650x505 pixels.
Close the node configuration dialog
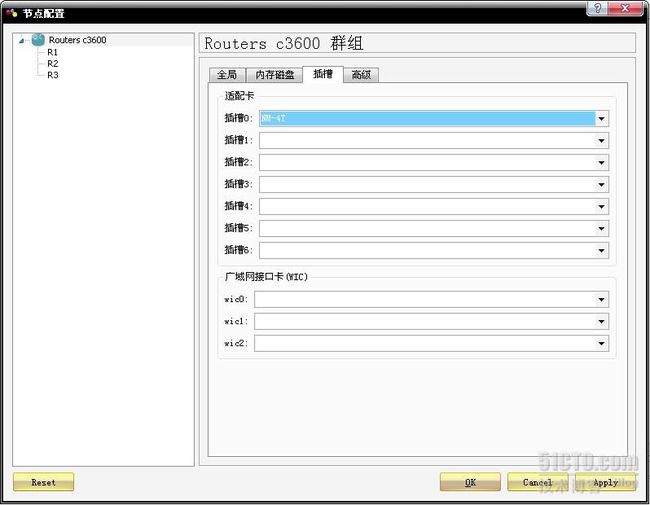[x=626, y=8]
